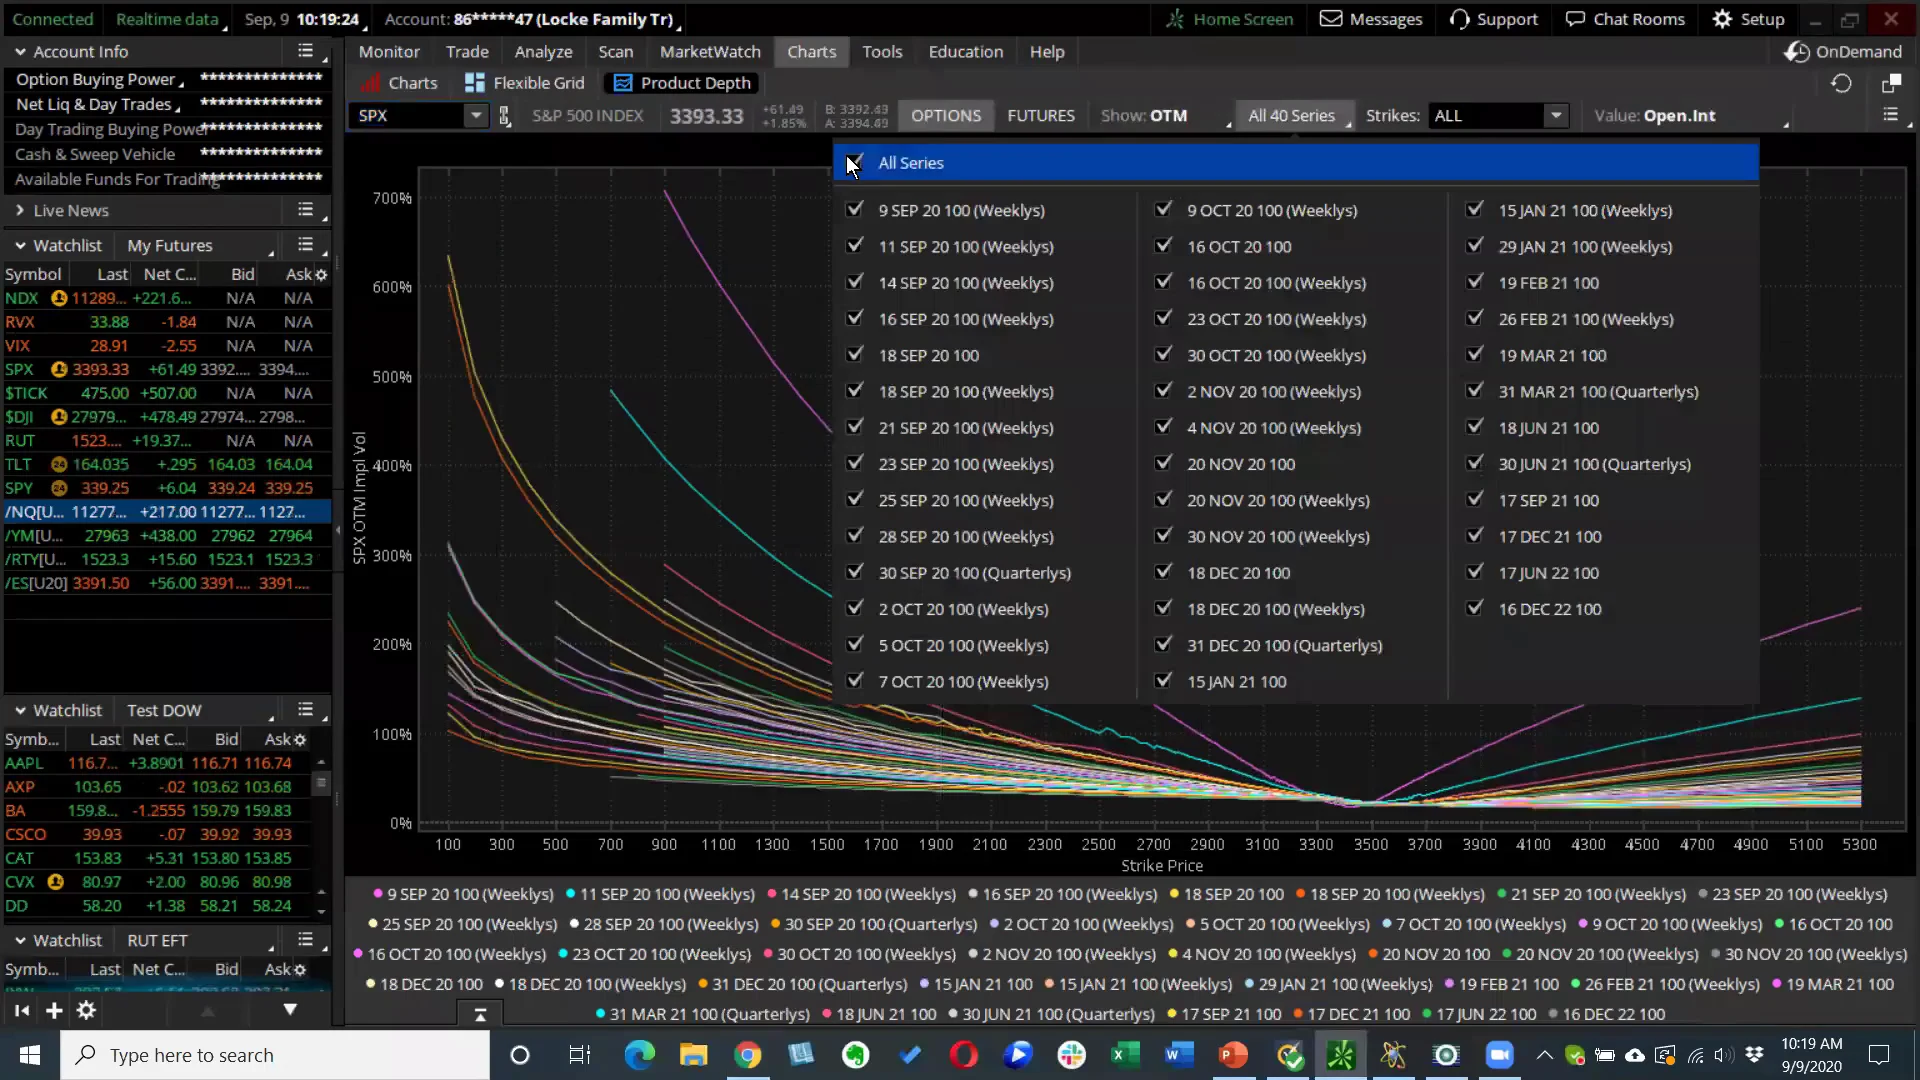Launch OnDemand mode

(1843, 52)
